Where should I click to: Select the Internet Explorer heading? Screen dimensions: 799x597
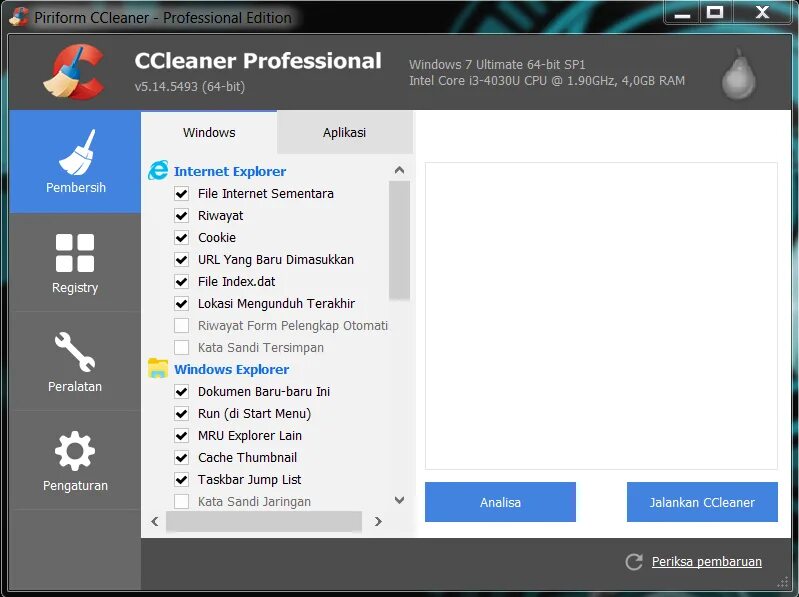click(230, 171)
